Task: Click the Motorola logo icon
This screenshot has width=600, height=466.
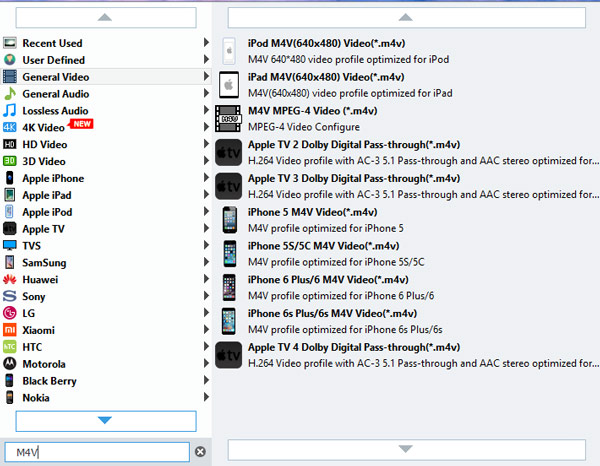Action: coord(10,364)
